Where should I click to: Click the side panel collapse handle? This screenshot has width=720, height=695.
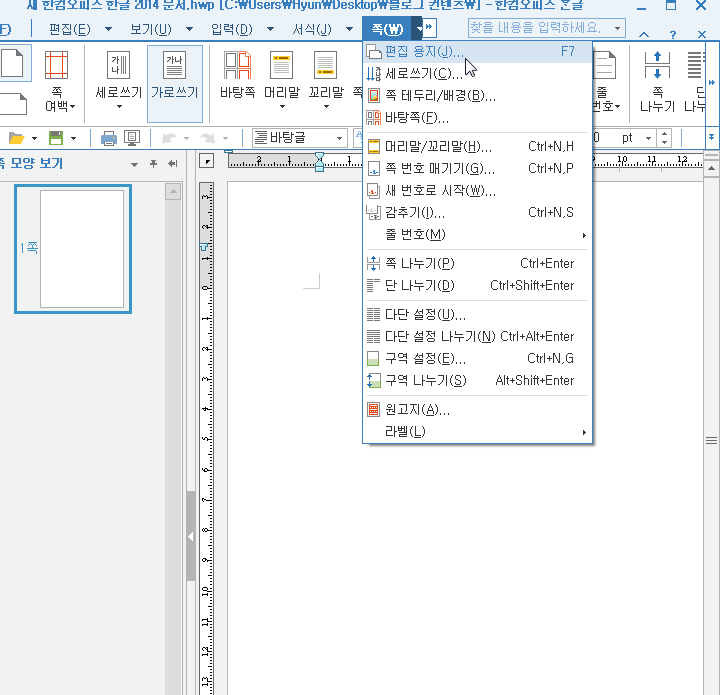[x=191, y=536]
